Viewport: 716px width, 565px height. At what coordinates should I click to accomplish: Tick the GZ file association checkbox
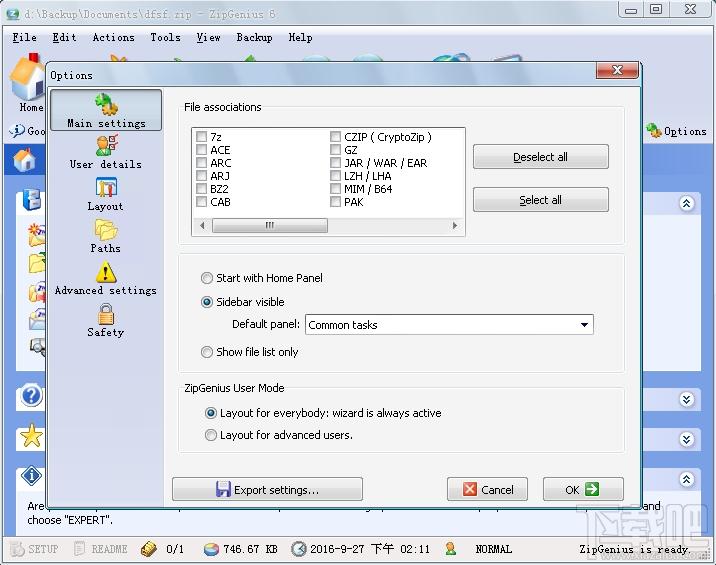tap(336, 150)
